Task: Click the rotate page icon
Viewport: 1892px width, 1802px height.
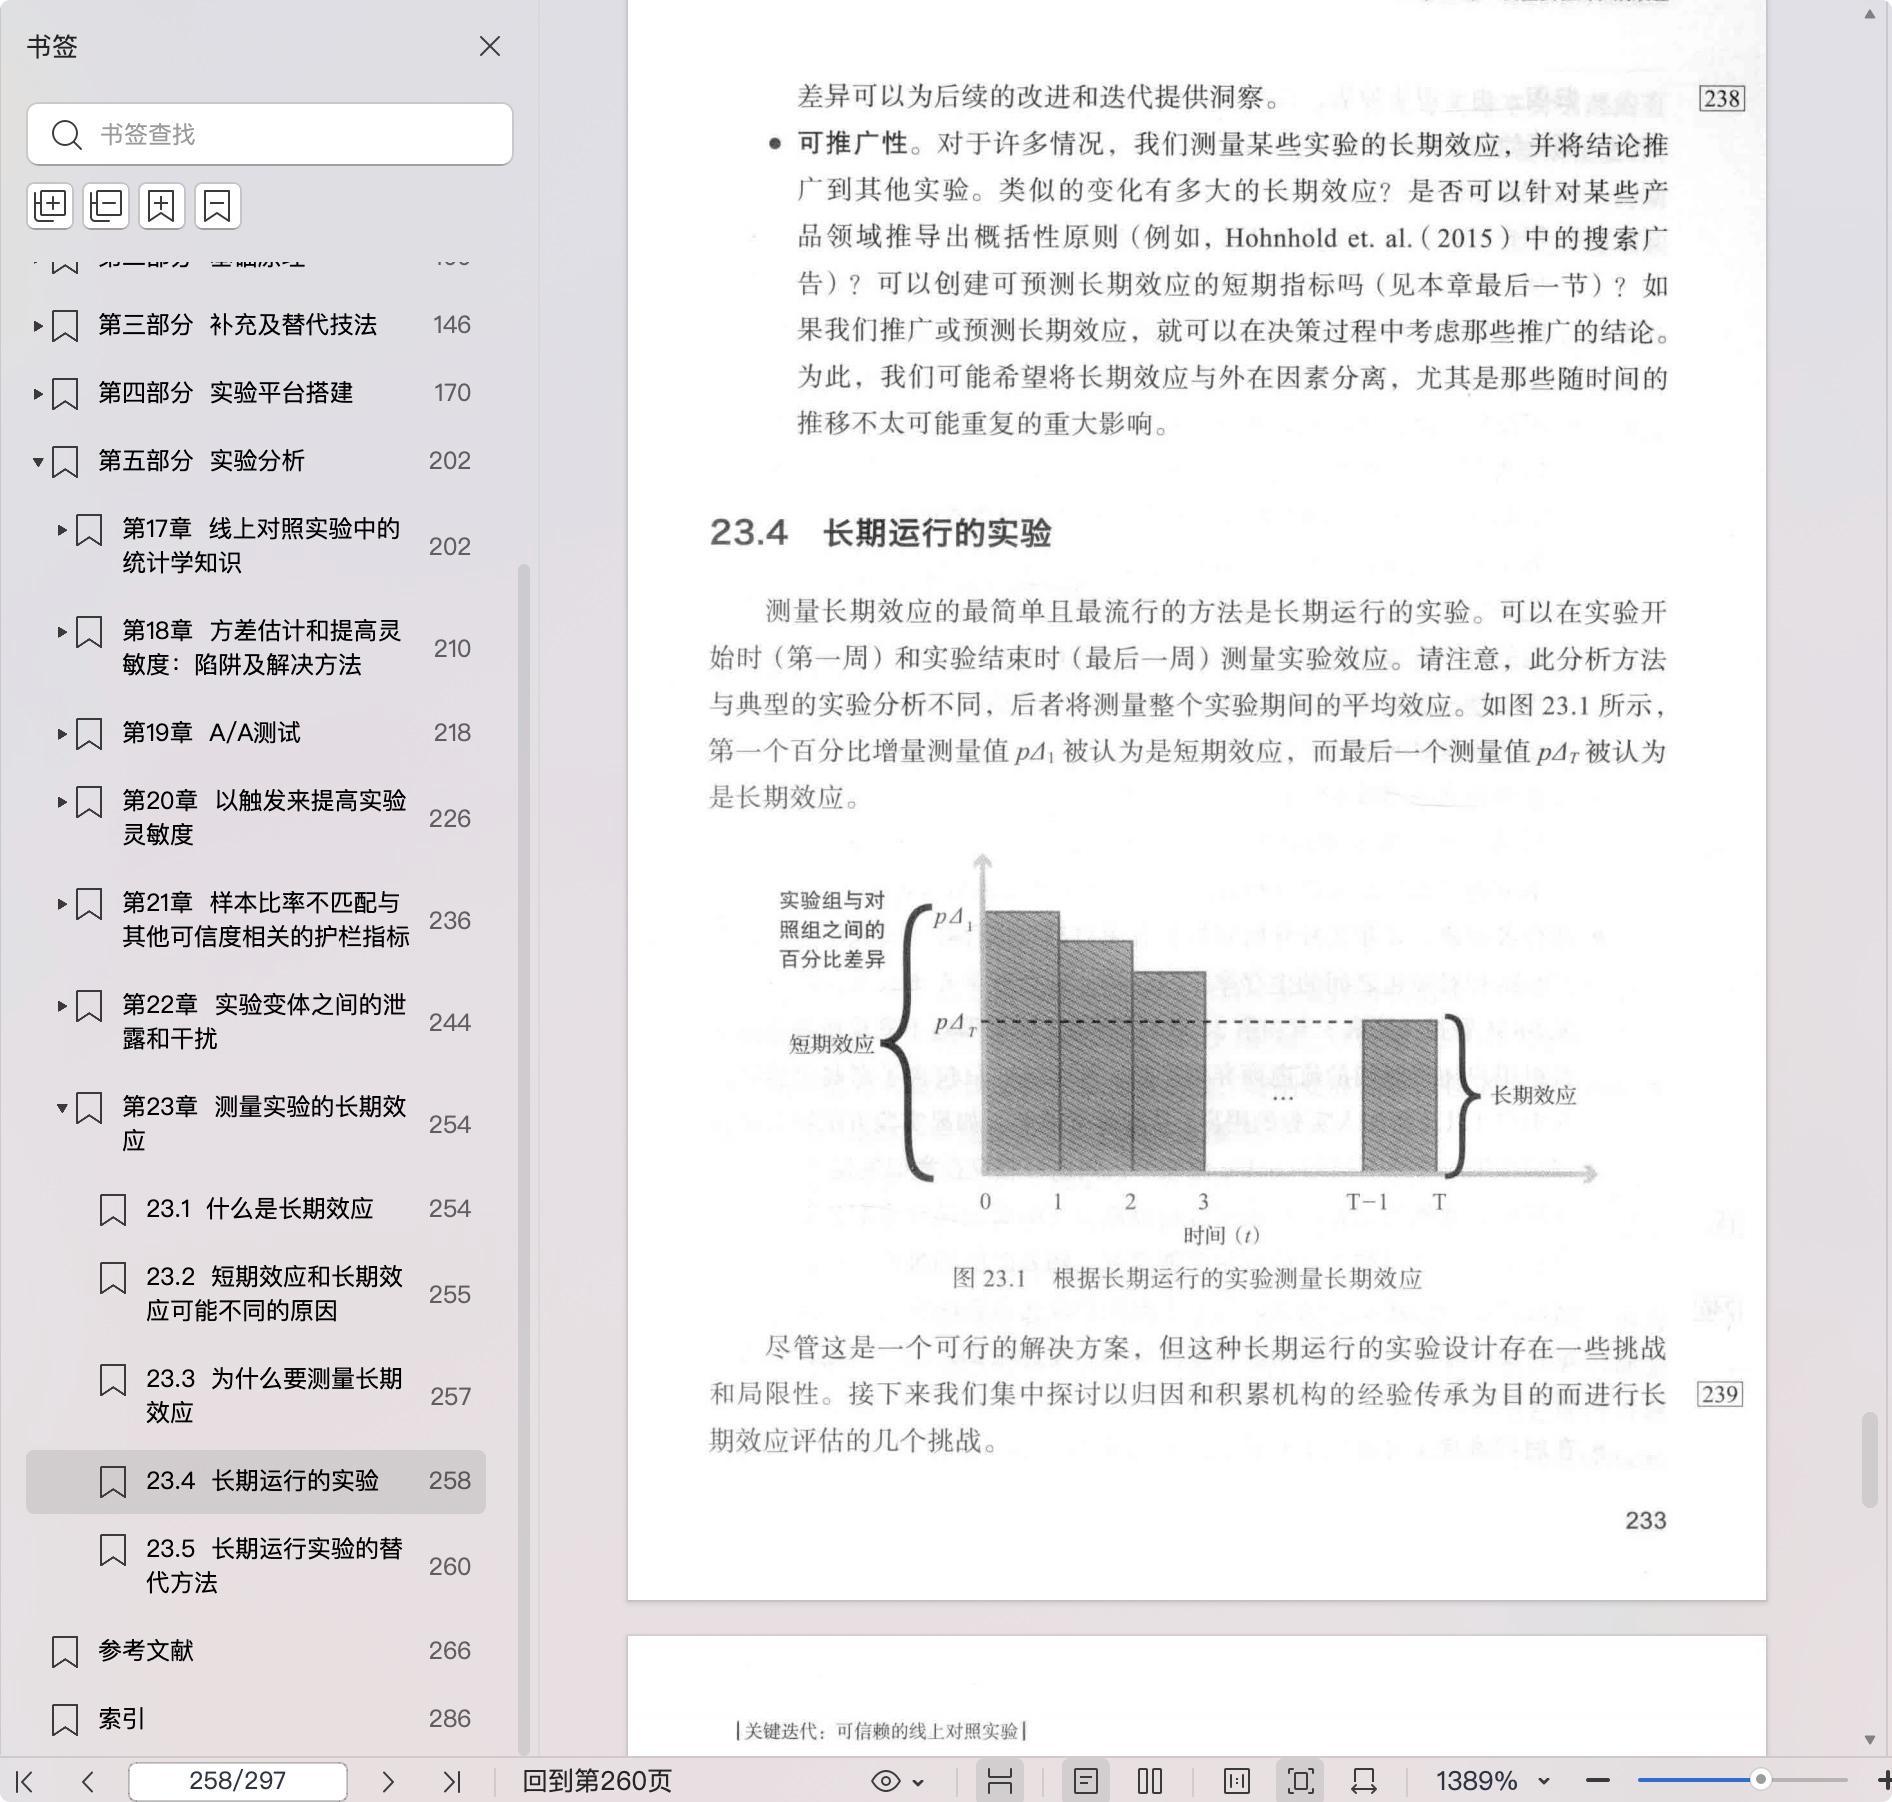Action: coord(1364,1781)
